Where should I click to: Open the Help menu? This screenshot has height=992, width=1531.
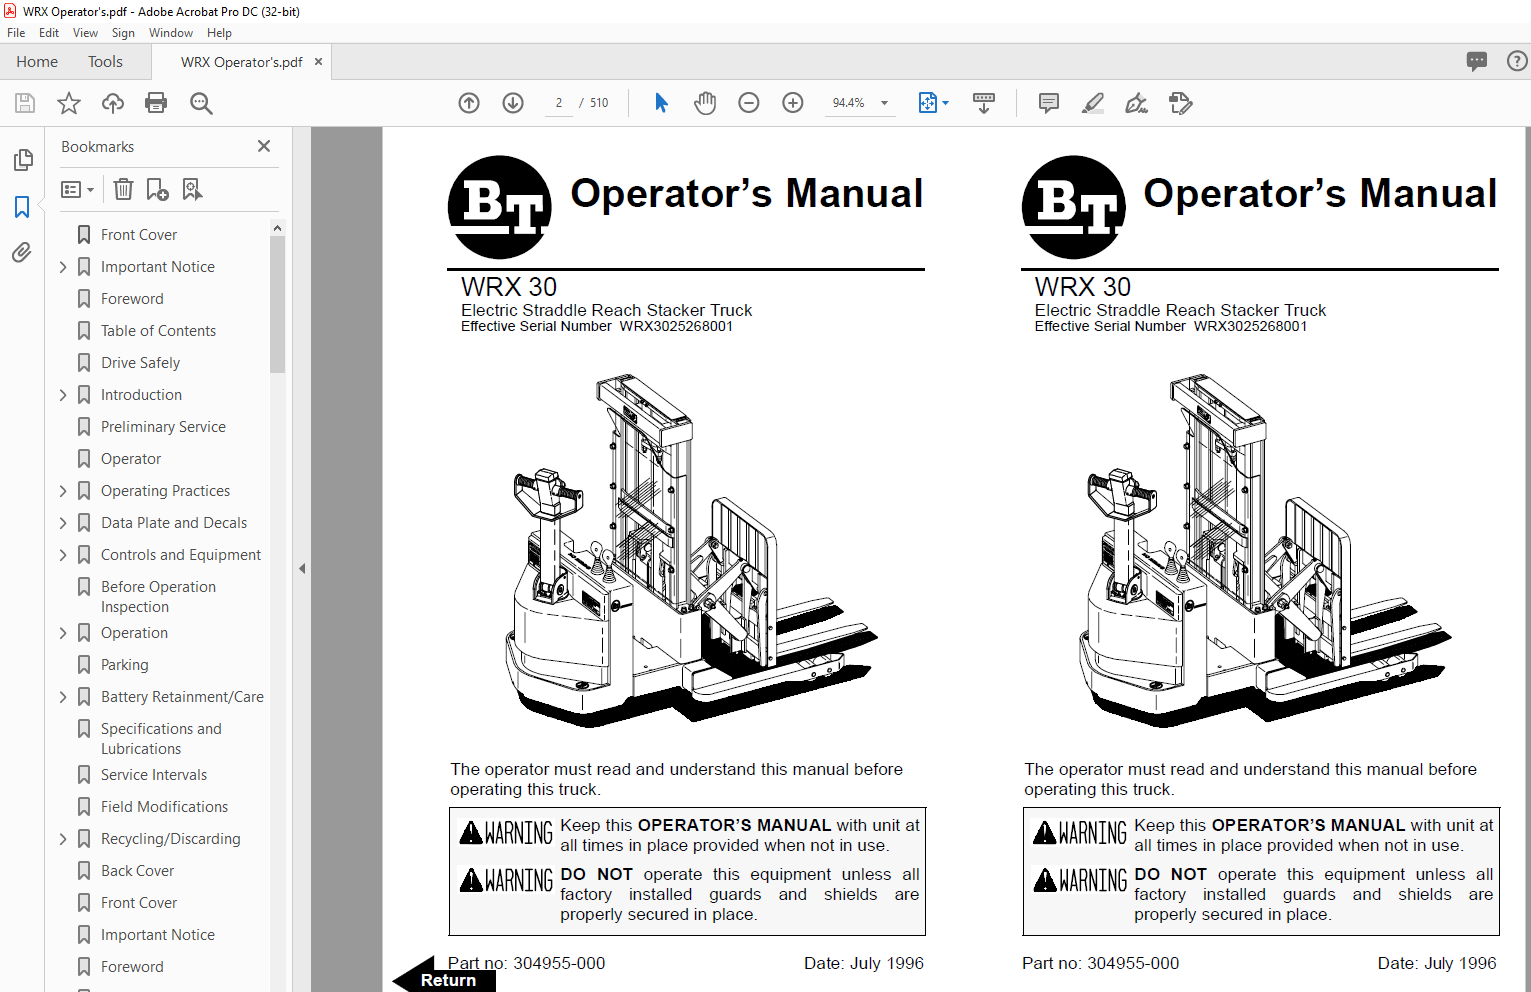pos(219,33)
